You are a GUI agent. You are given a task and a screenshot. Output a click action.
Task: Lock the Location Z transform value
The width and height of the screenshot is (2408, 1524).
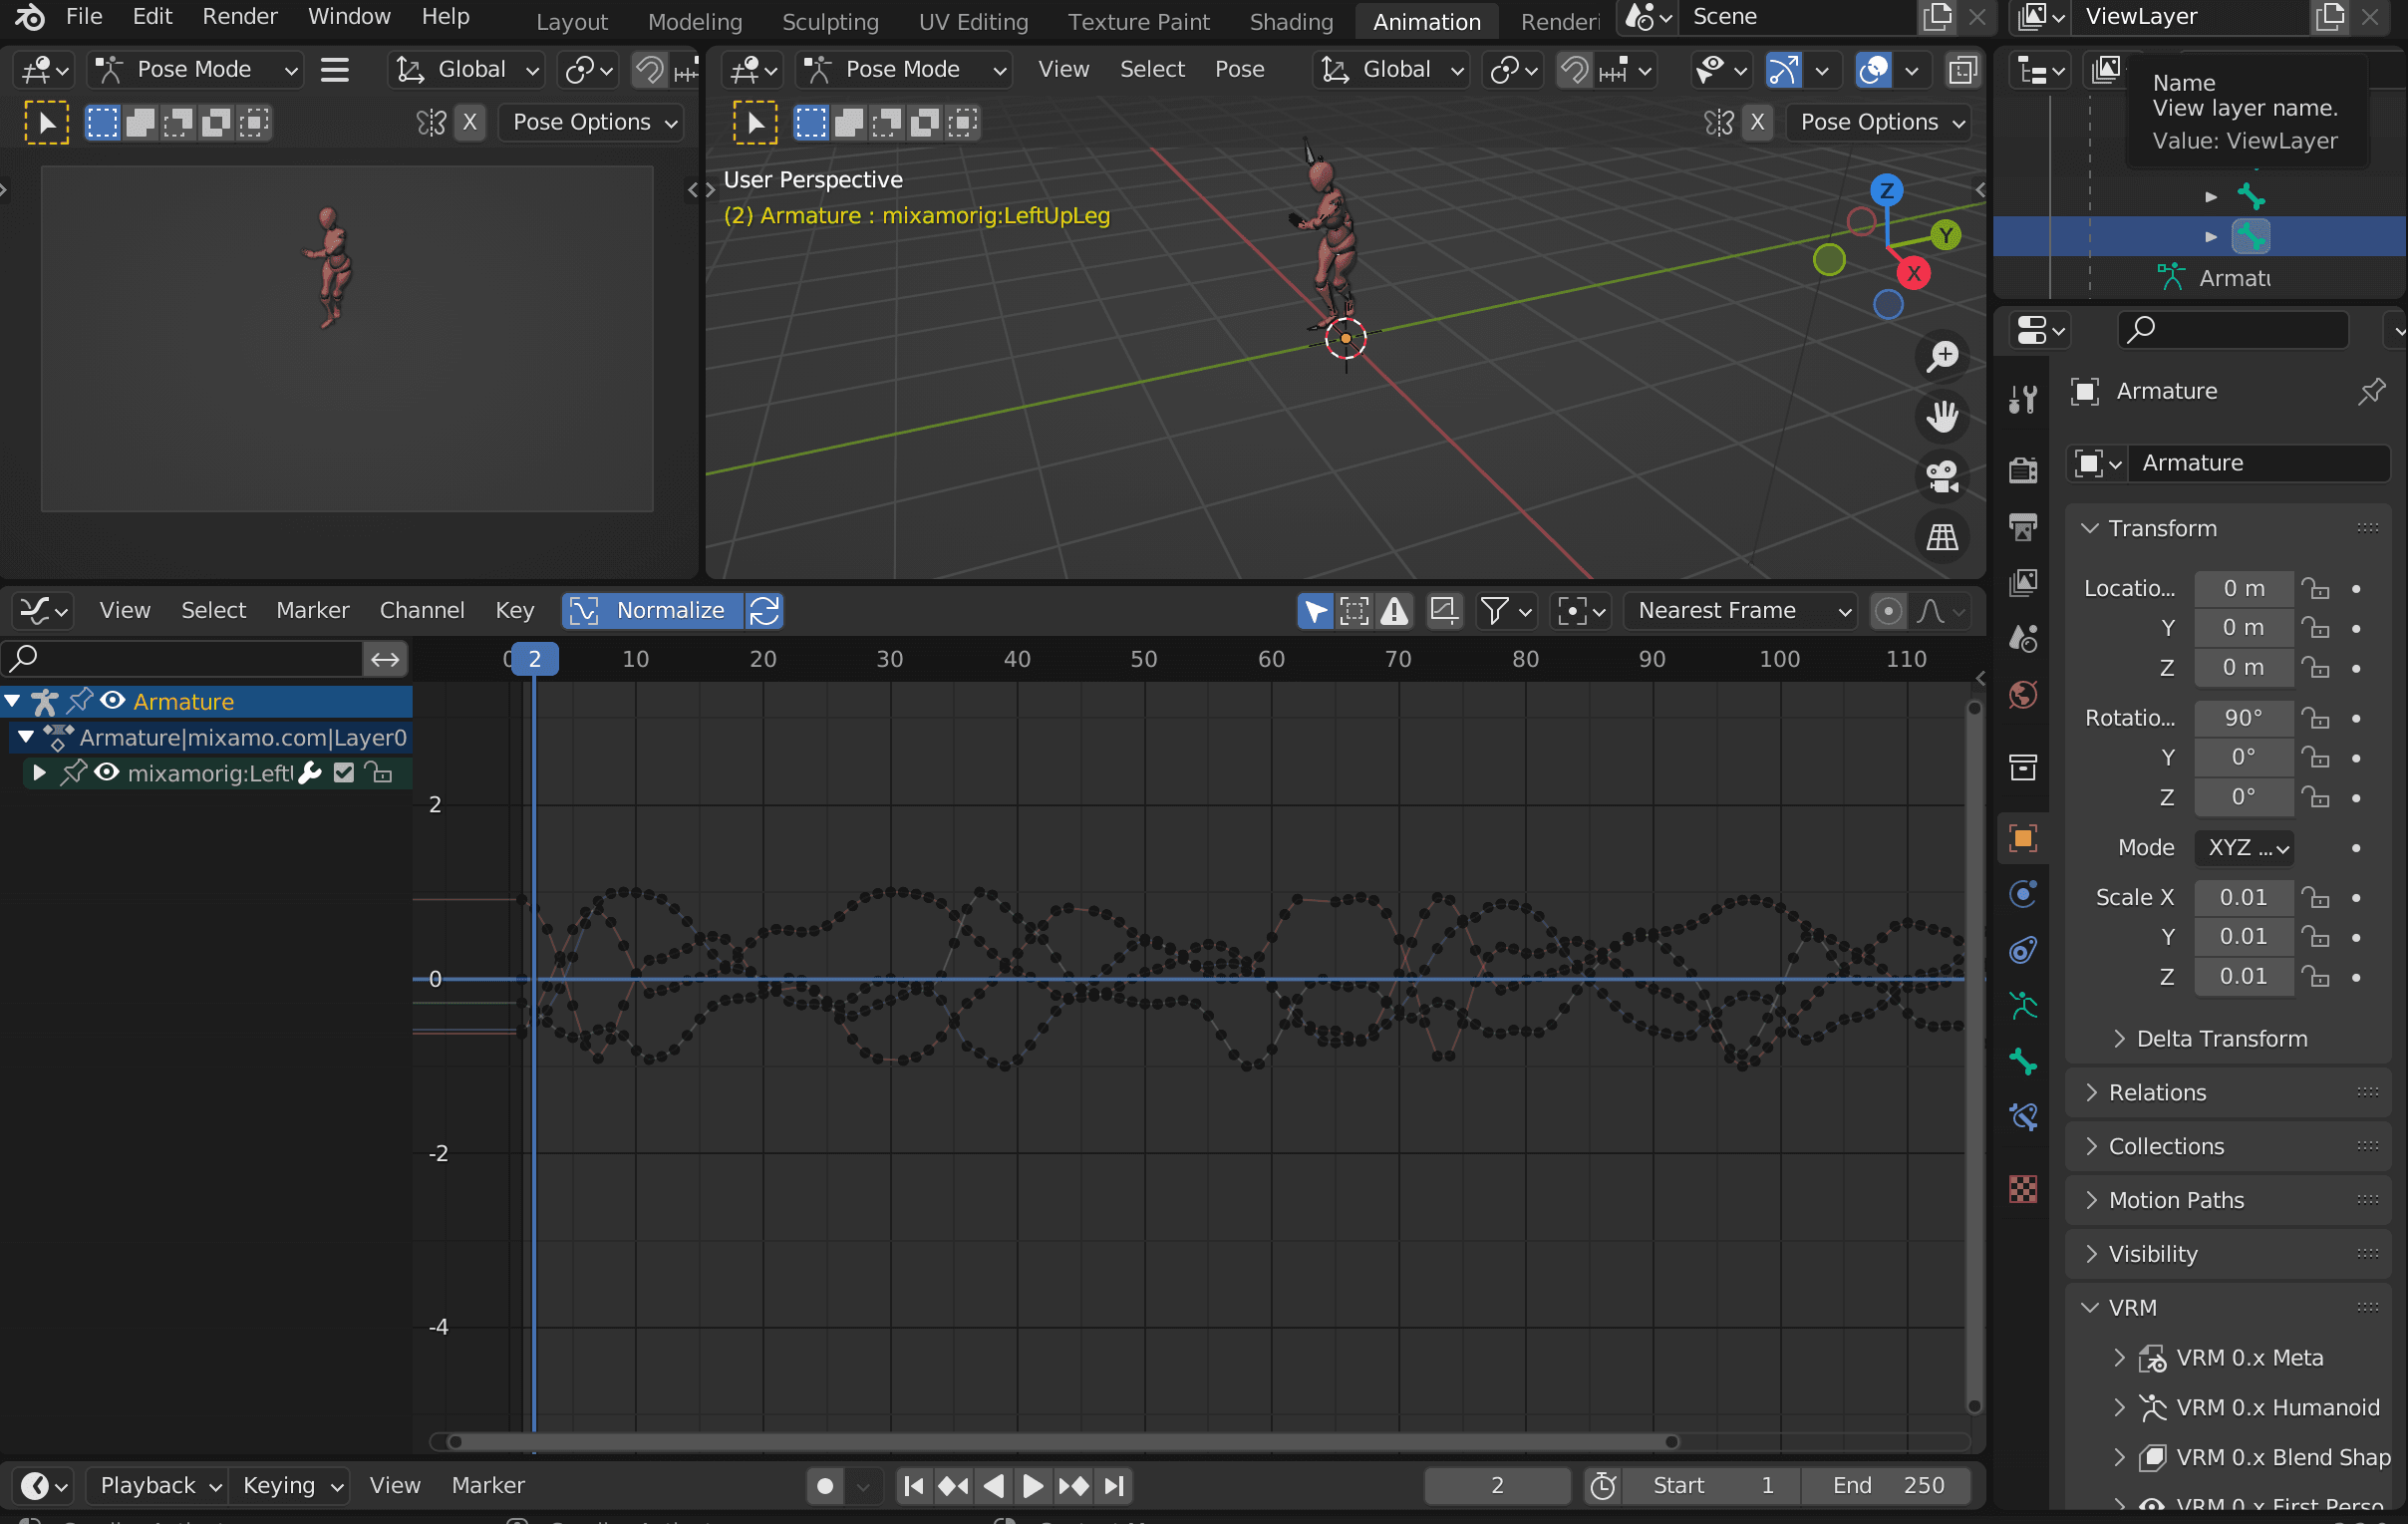(x=2318, y=668)
